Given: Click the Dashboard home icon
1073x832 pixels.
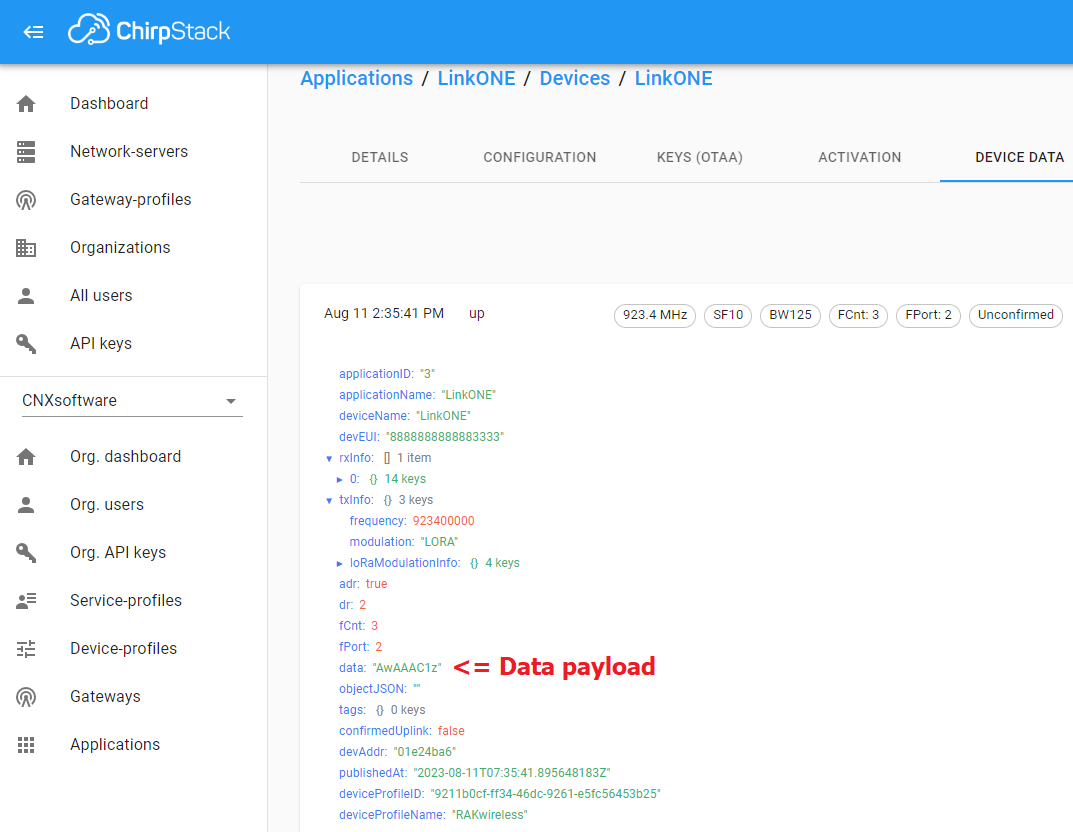Looking at the screenshot, I should [x=26, y=104].
